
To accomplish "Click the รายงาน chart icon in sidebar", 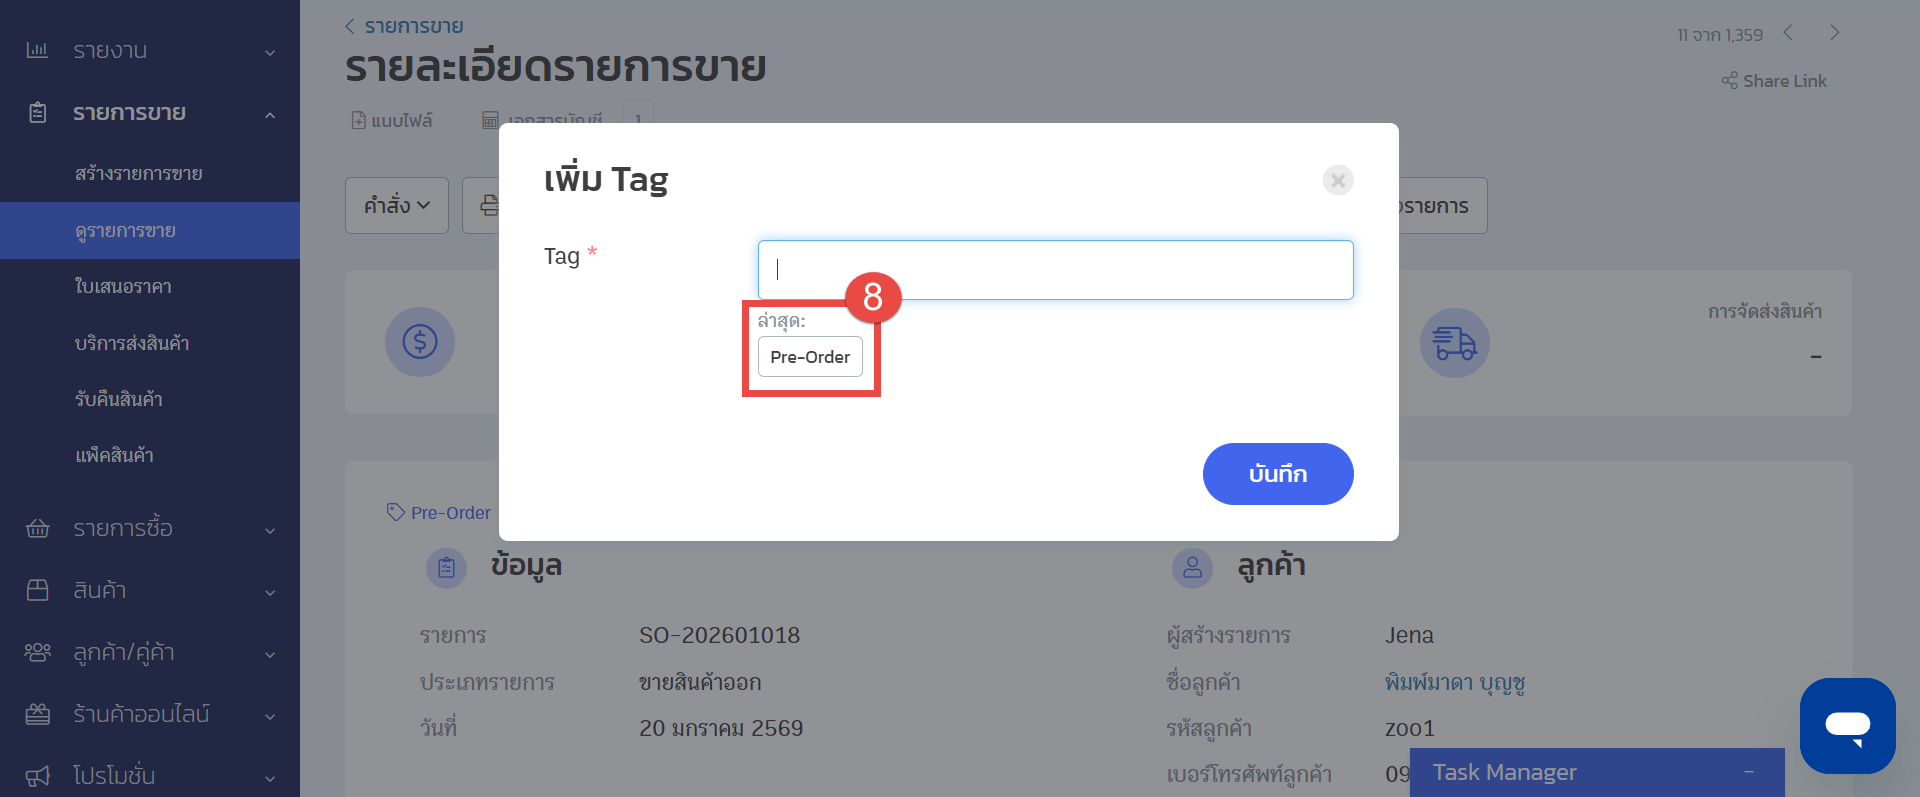I will (37, 50).
